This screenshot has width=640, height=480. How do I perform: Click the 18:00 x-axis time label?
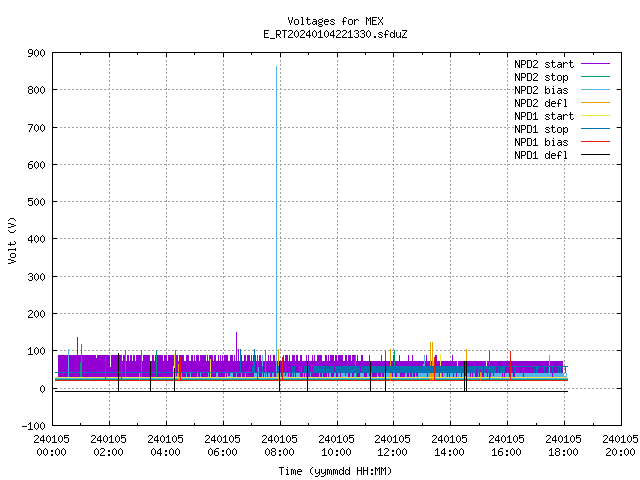pos(563,452)
